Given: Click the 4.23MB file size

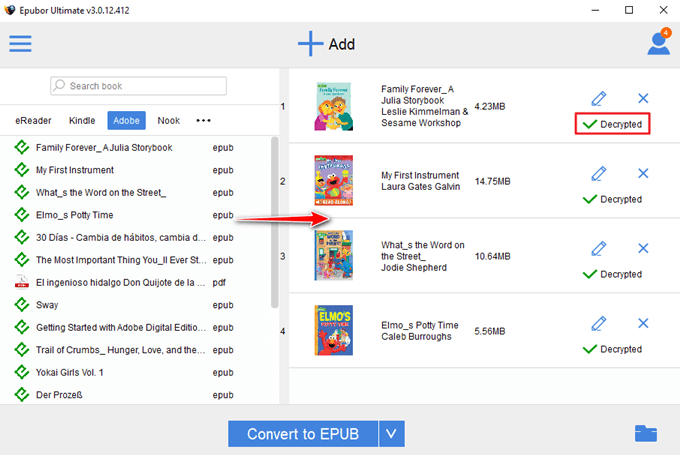Looking at the screenshot, I should coord(490,106).
